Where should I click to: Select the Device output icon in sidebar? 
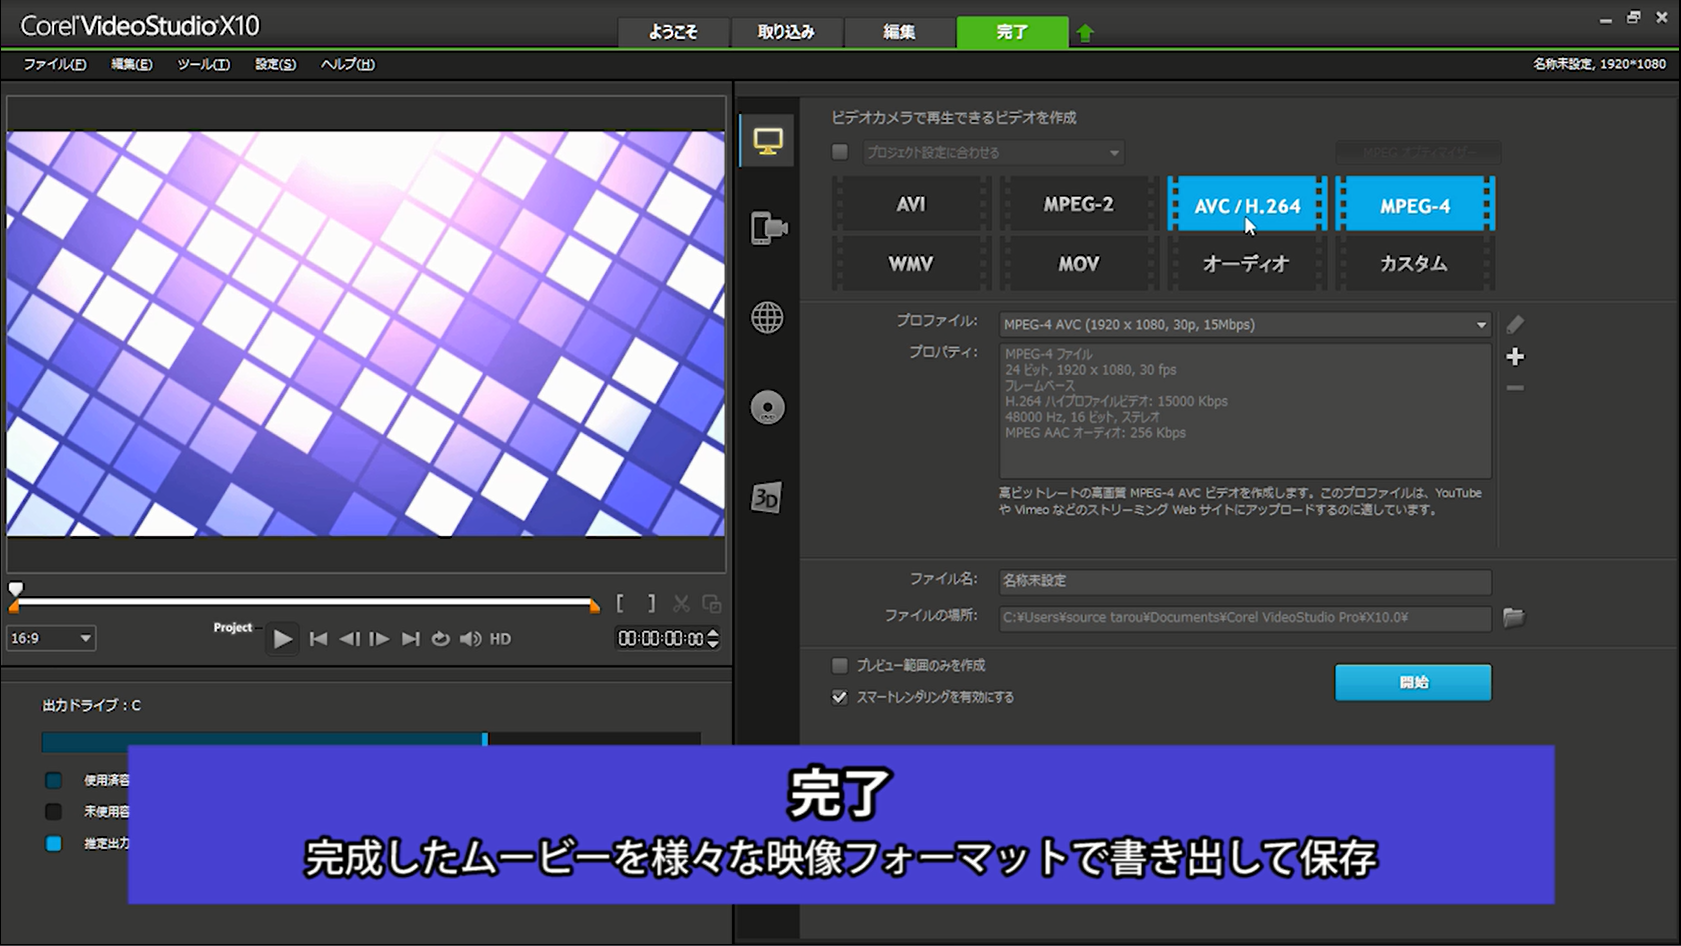pyautogui.click(x=766, y=228)
